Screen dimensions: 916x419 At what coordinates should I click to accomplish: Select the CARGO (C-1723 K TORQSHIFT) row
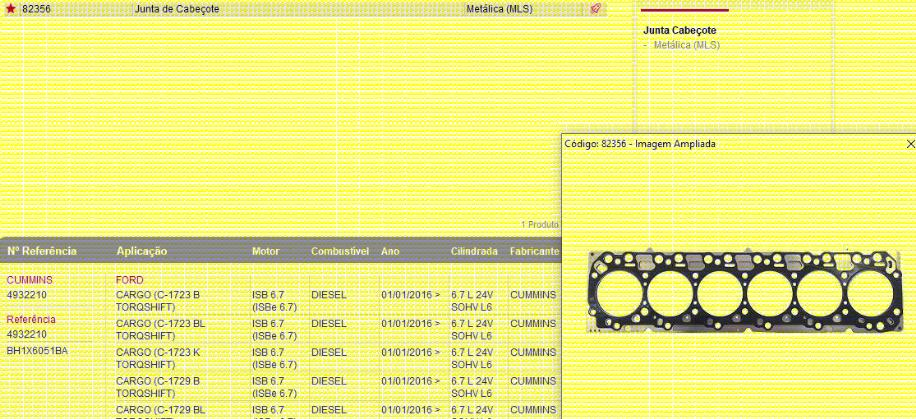pyautogui.click(x=158, y=358)
